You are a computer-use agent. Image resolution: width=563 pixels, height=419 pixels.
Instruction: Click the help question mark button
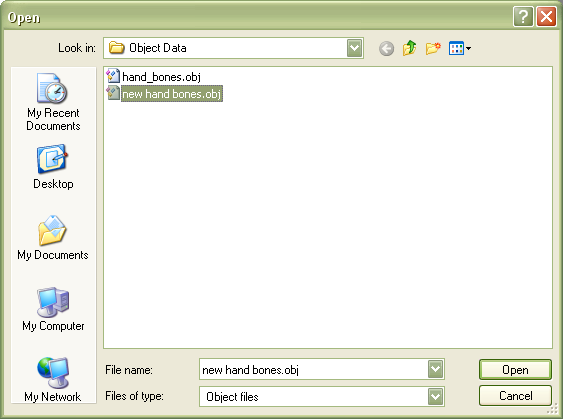click(x=523, y=17)
